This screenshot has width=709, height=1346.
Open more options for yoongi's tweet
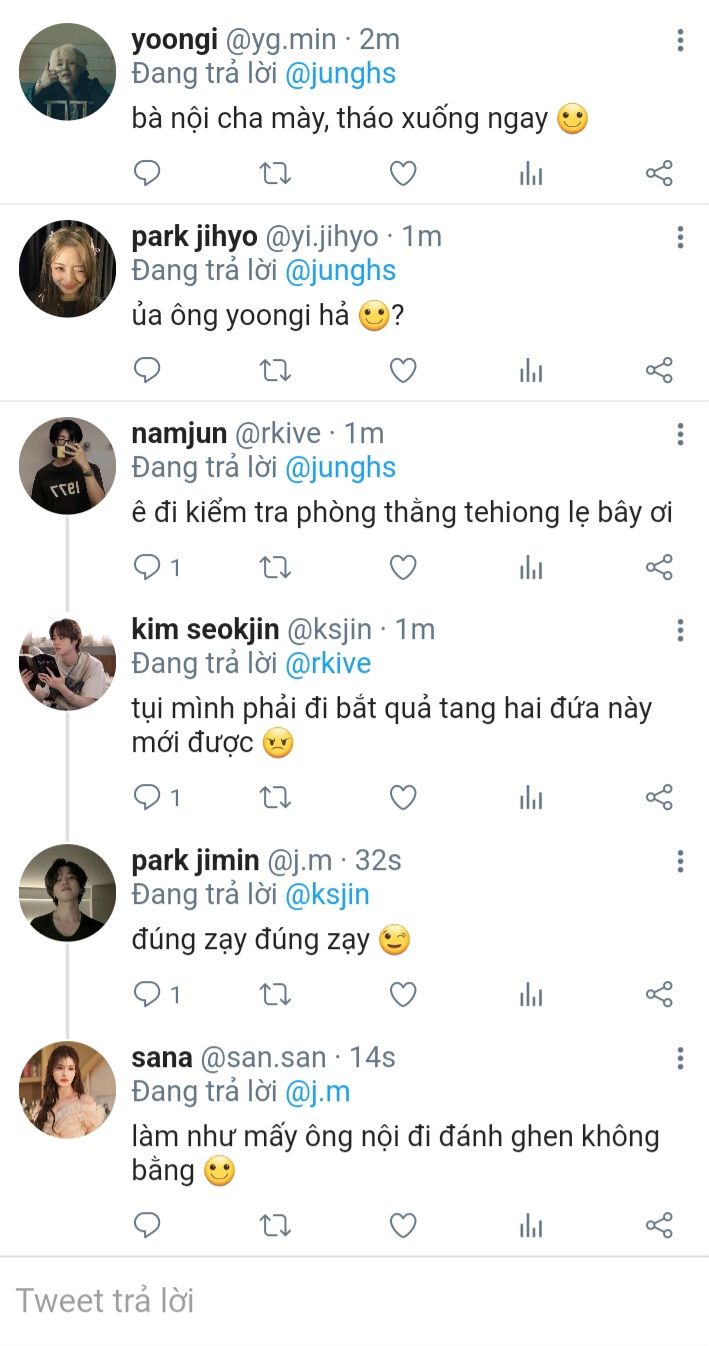click(680, 41)
